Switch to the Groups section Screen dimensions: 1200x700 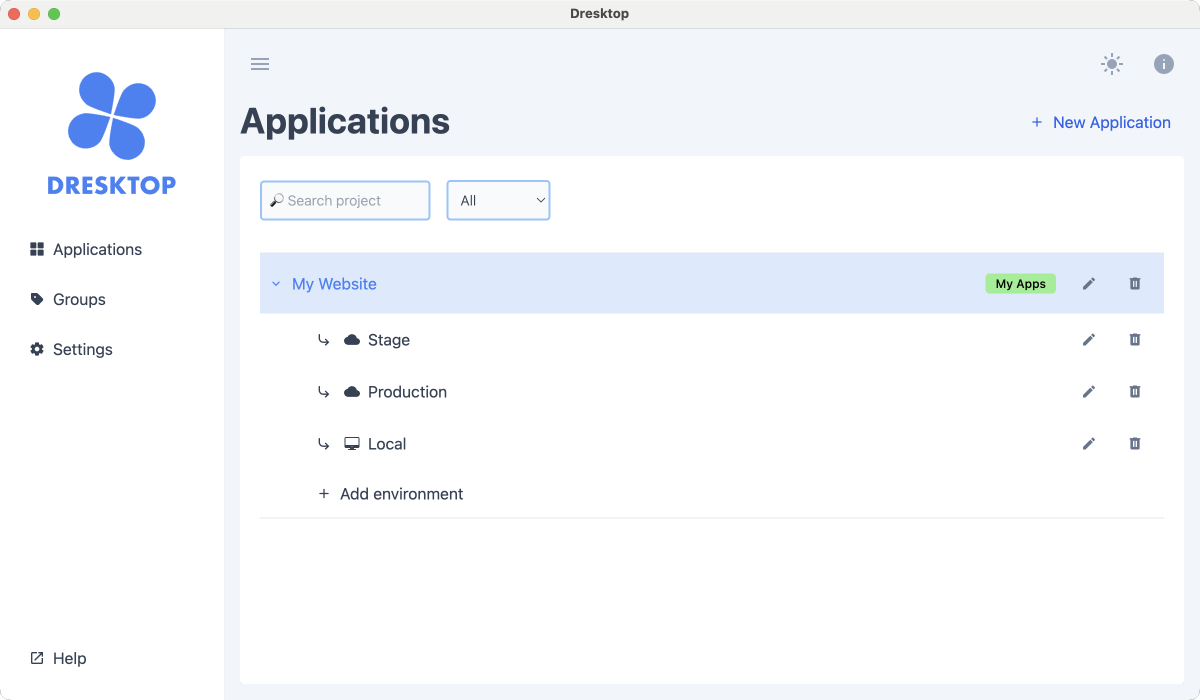(78, 299)
